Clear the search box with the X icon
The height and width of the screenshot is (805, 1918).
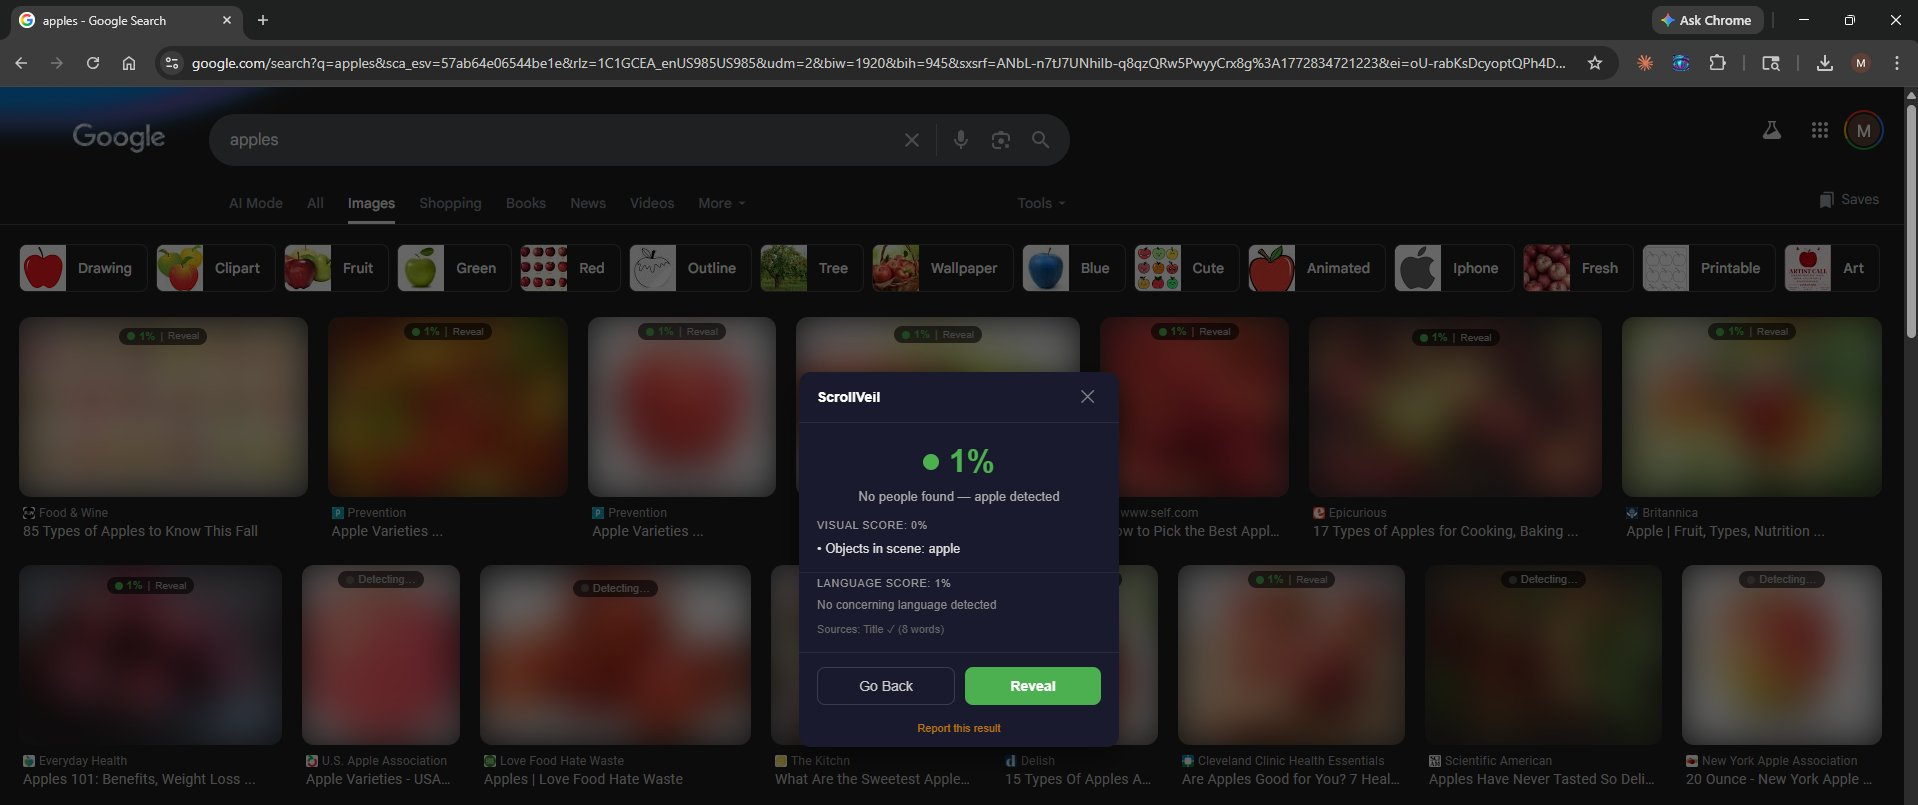(x=911, y=140)
